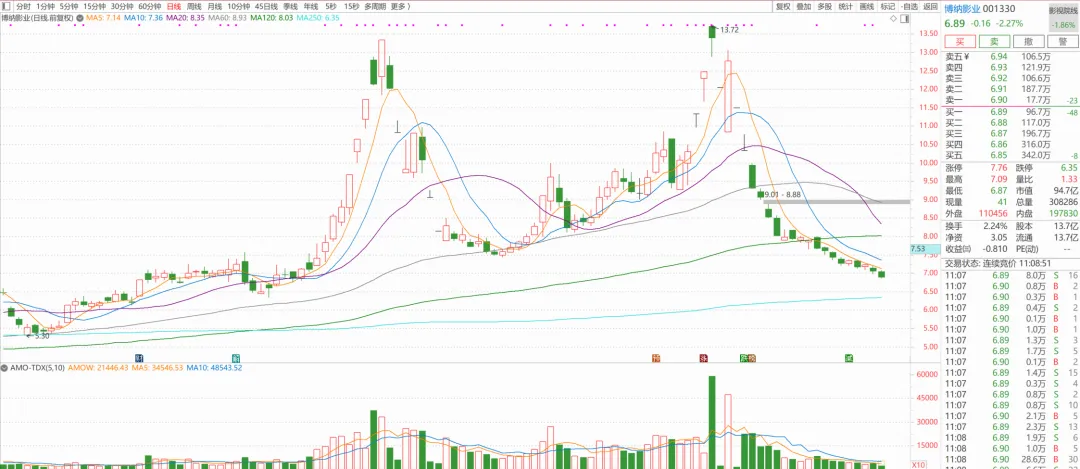Viewport: 1080px width, 469px height.
Task: Click the 卖五 ask price 6.94
Action: [999, 56]
